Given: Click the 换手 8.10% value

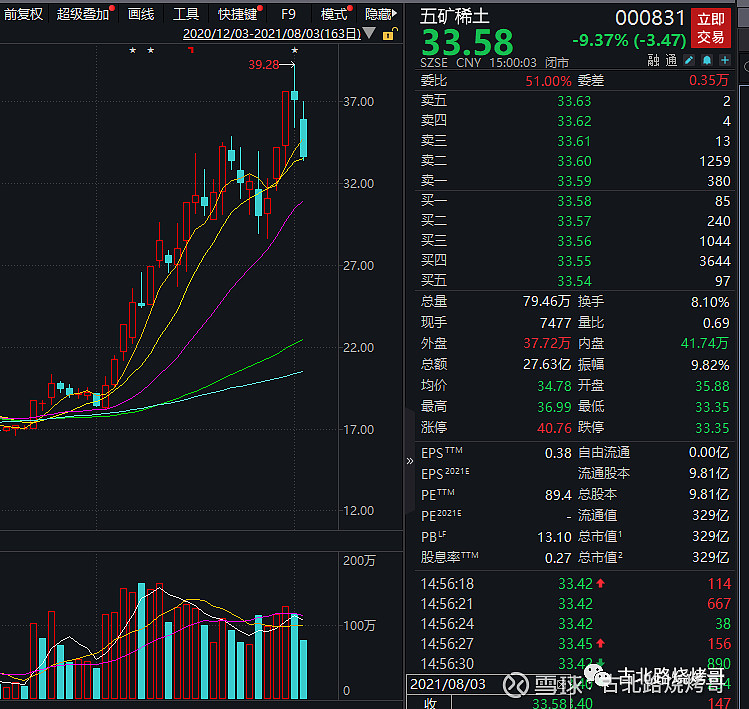Looking at the screenshot, I should click(x=710, y=302).
